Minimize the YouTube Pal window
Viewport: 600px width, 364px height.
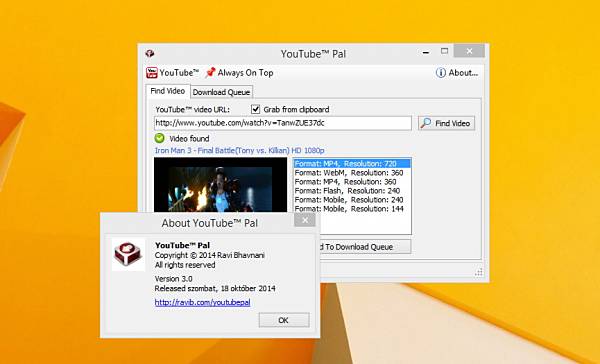coord(426,52)
